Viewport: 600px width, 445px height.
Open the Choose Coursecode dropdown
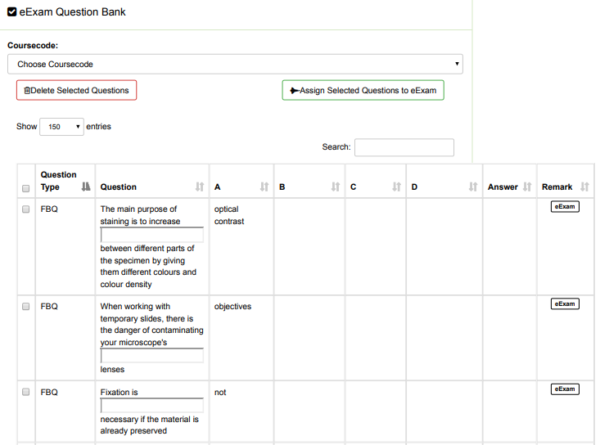(235, 64)
